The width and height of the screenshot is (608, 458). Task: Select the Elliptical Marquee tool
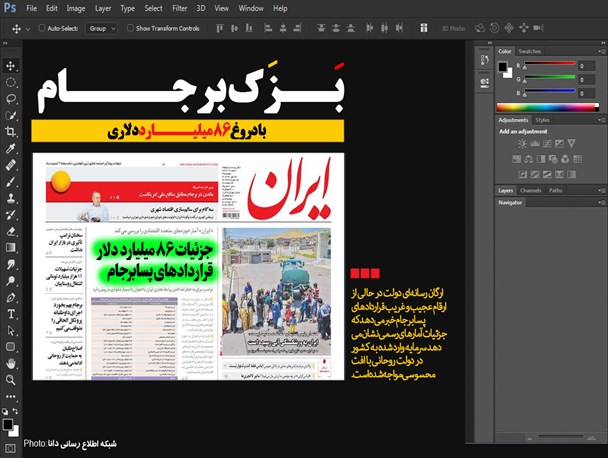[10, 82]
